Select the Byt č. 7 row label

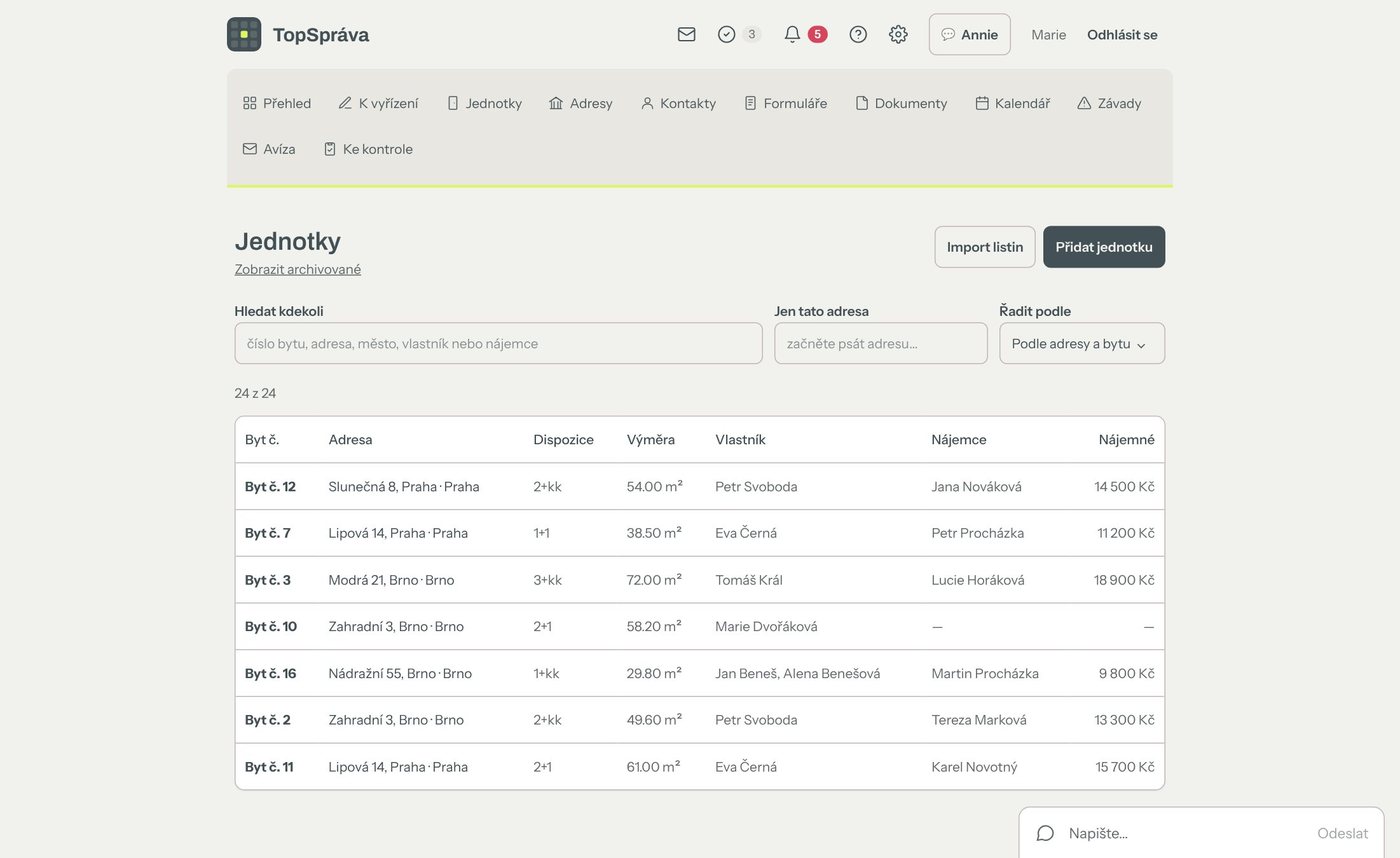point(268,533)
